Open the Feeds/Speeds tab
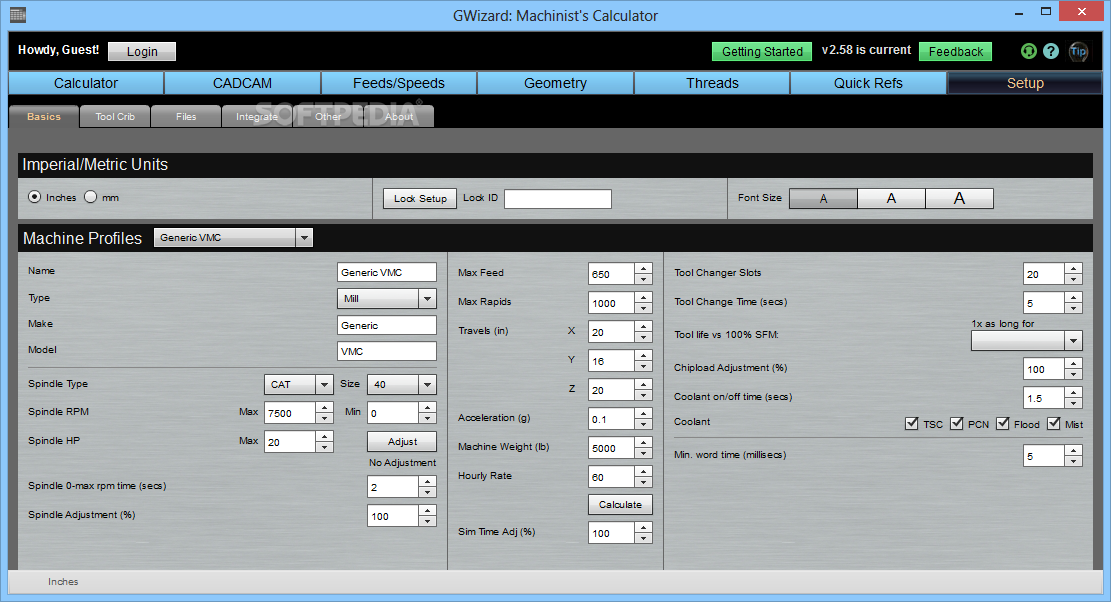 tap(399, 83)
